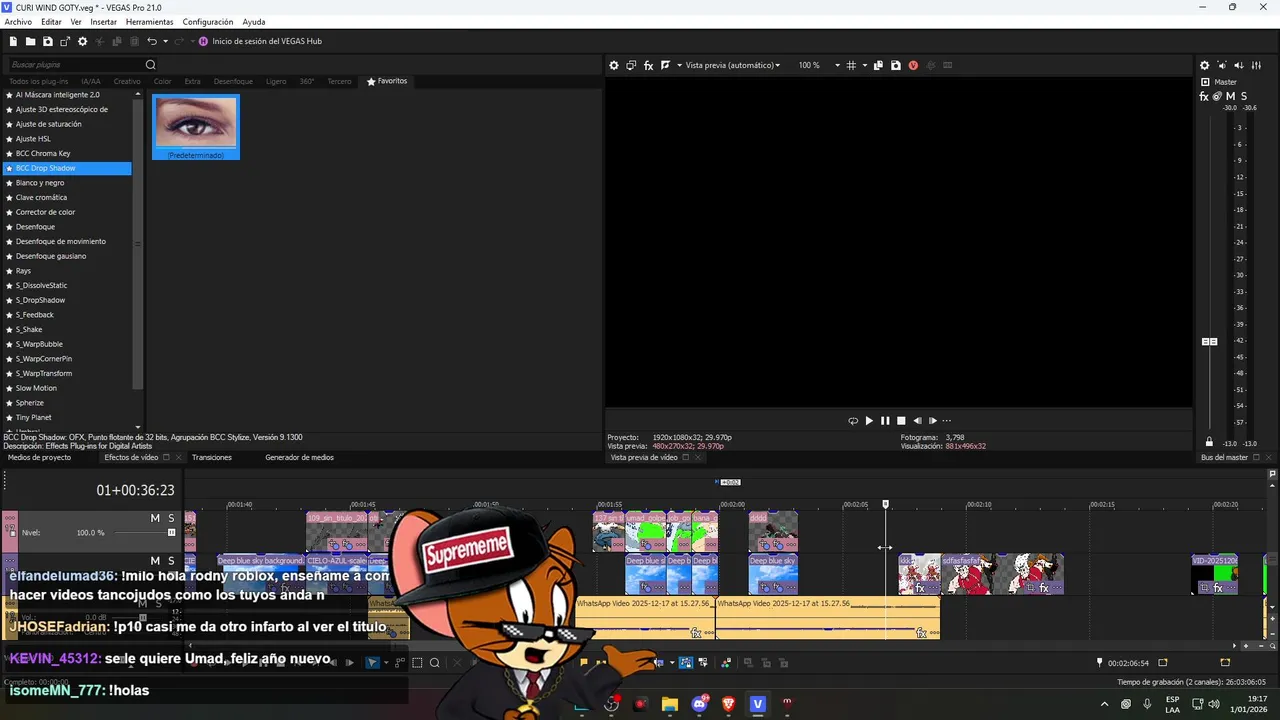
Task: Open Discord from the Windows taskbar
Action: pyautogui.click(x=699, y=704)
